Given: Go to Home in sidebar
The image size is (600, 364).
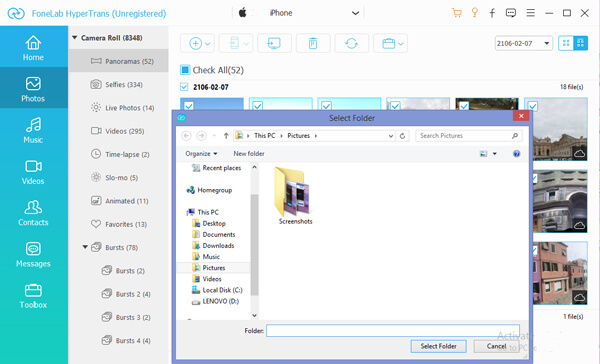Looking at the screenshot, I should [33, 48].
